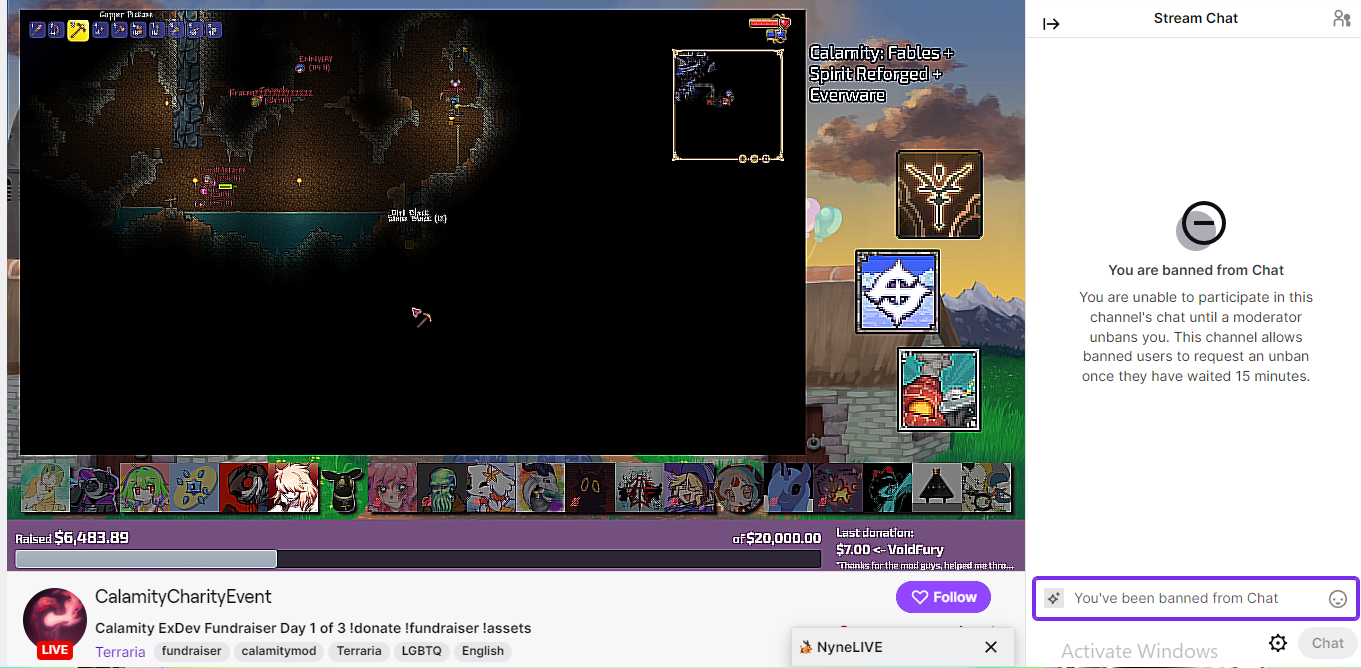Screen dimensions: 1361x668
Task: Click the pink-haired girl avatar in strip
Action: [x=392, y=488]
